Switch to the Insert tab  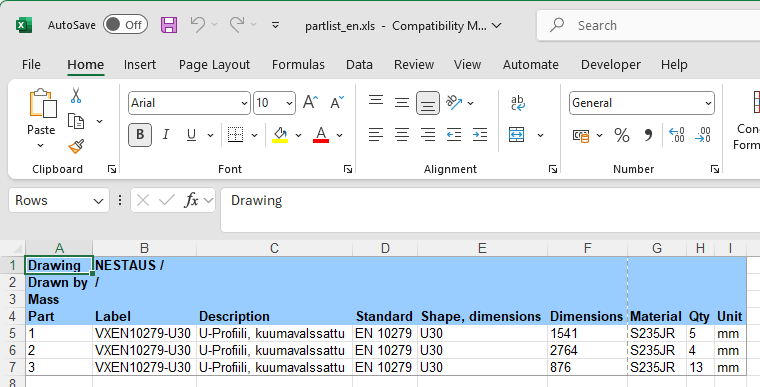(140, 64)
